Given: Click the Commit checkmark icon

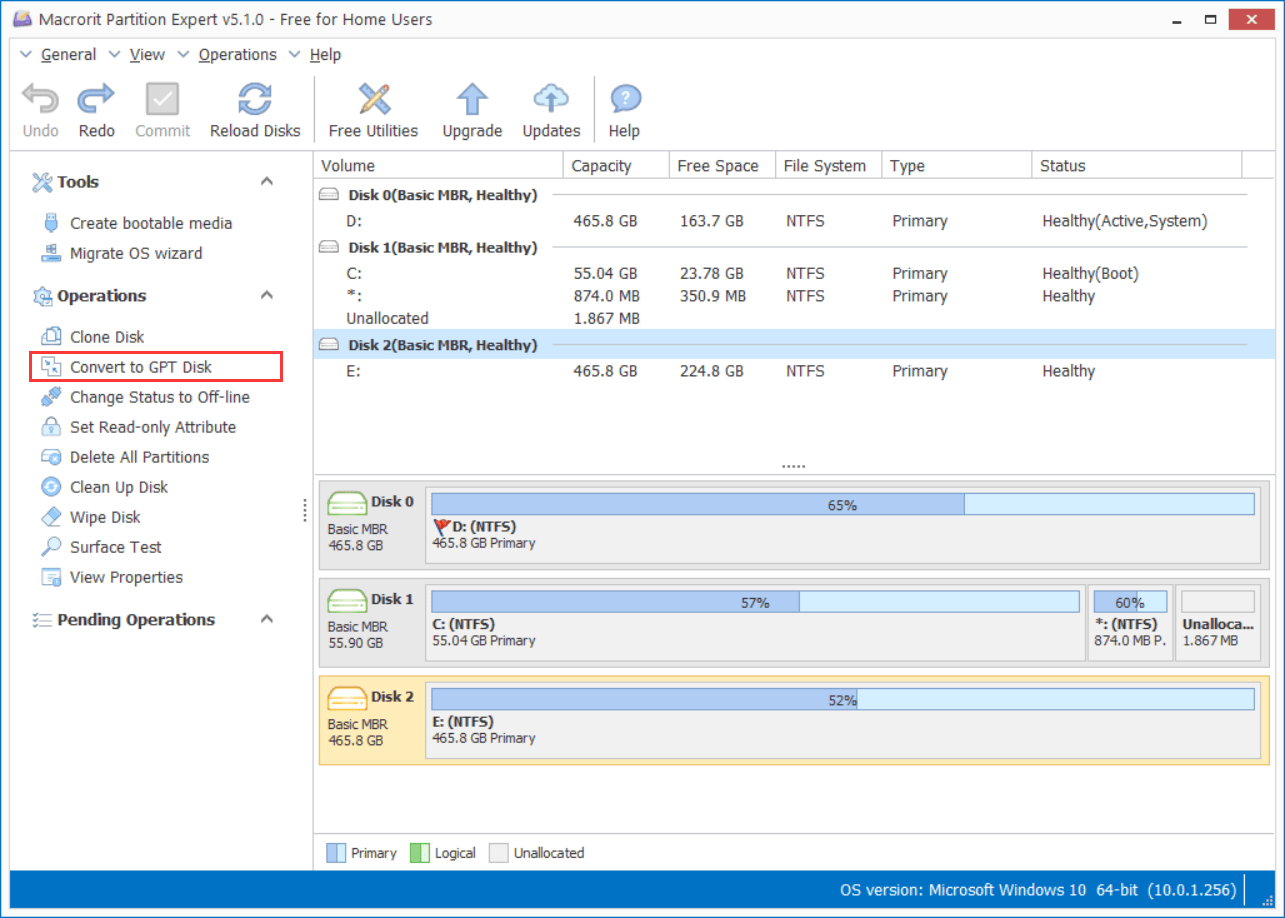Looking at the screenshot, I should (162, 99).
